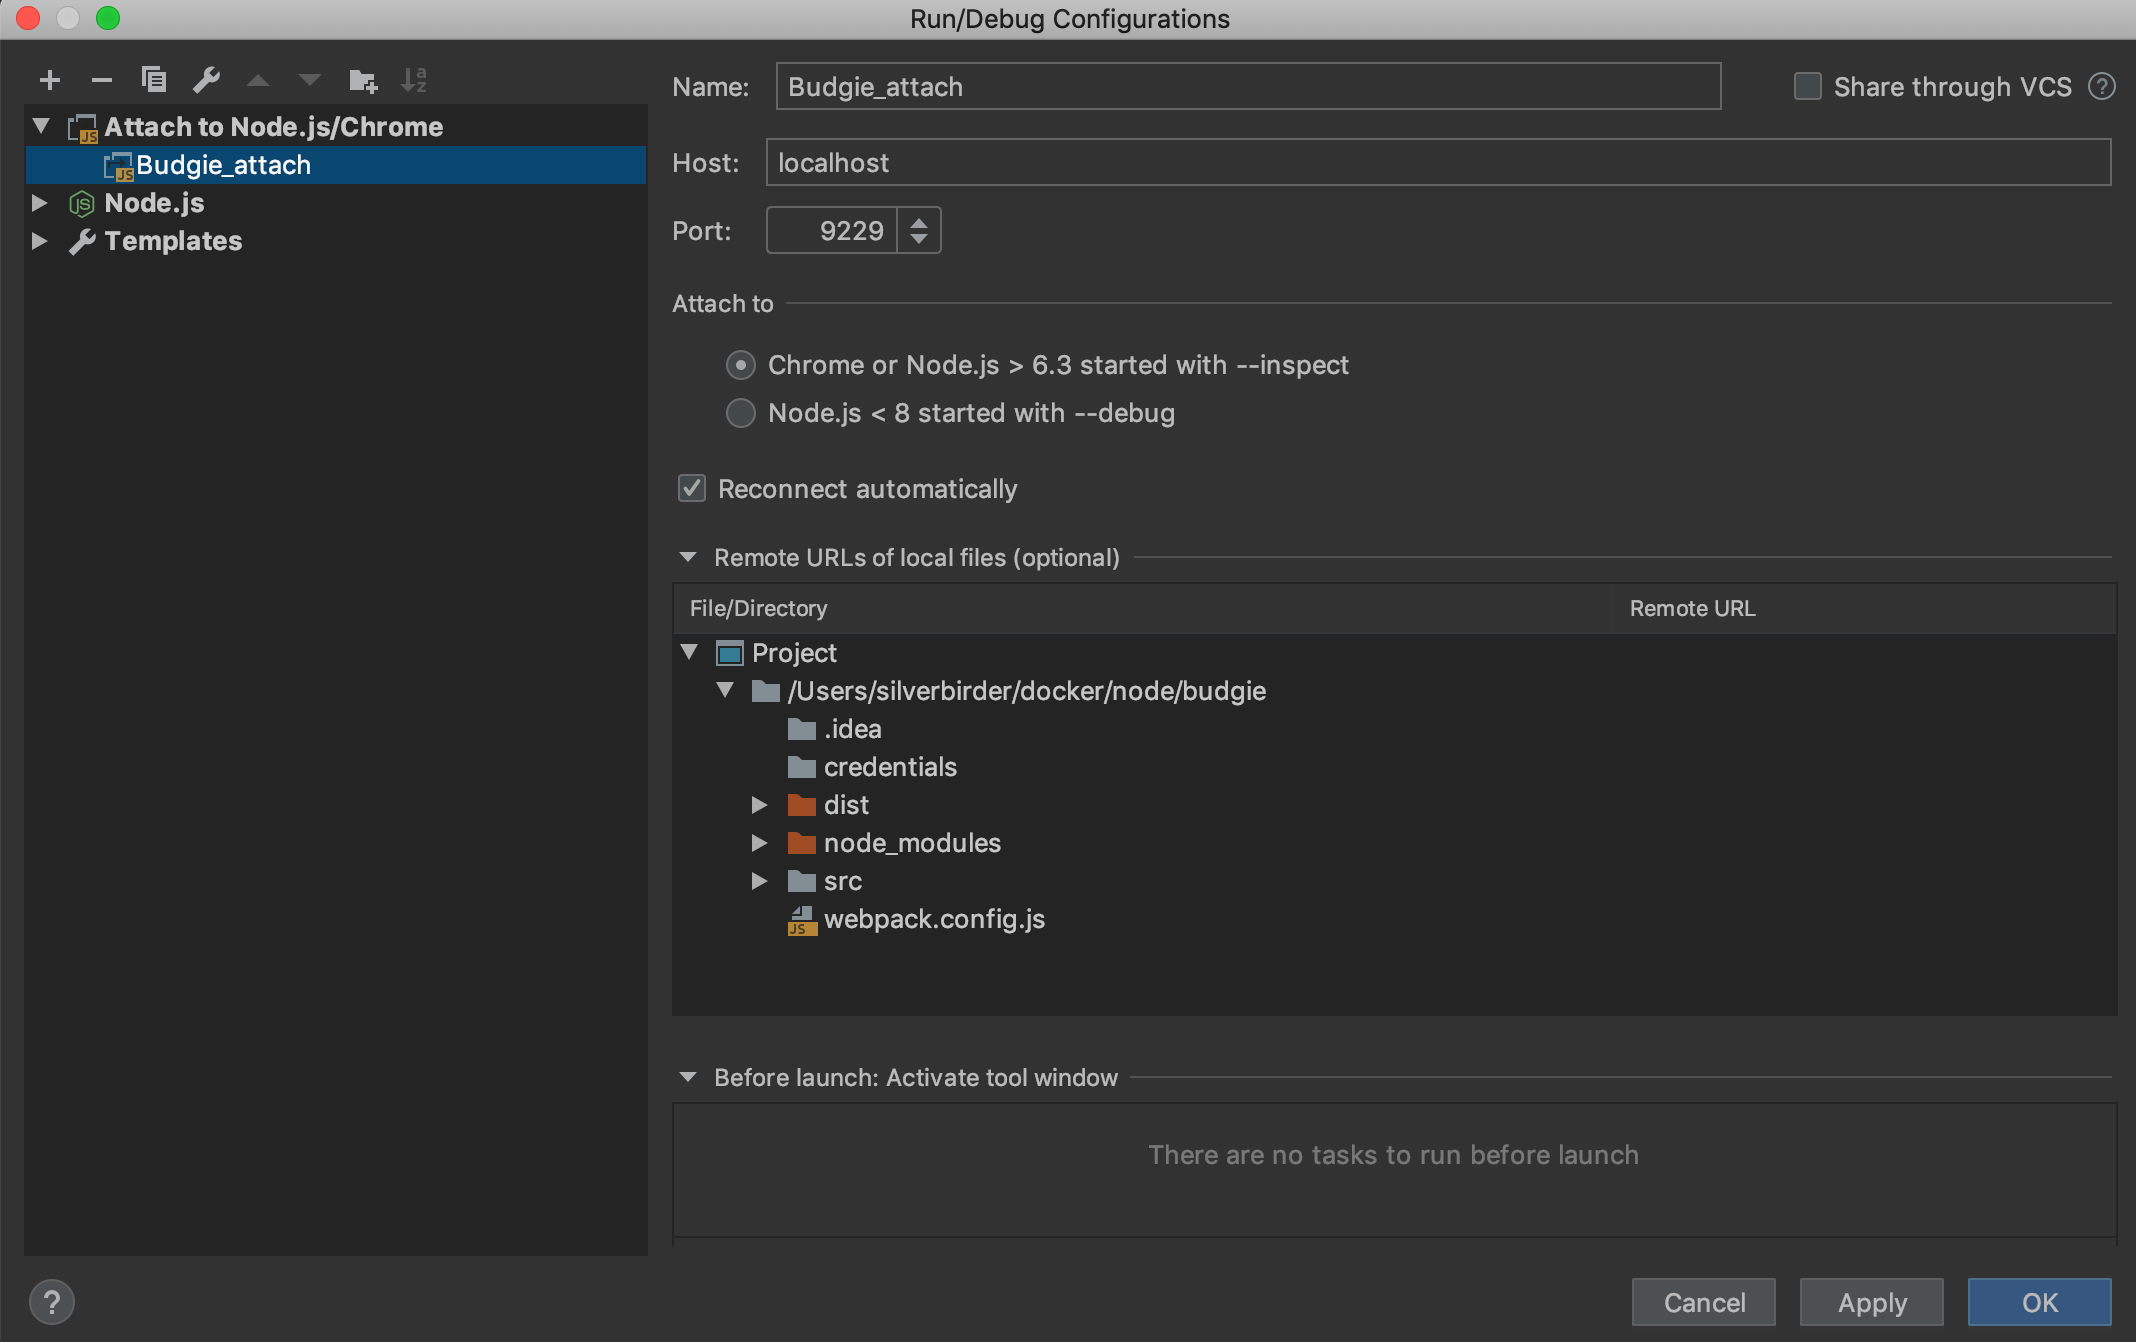Select the Node.js configurations group
The height and width of the screenshot is (1342, 2136).
[155, 203]
